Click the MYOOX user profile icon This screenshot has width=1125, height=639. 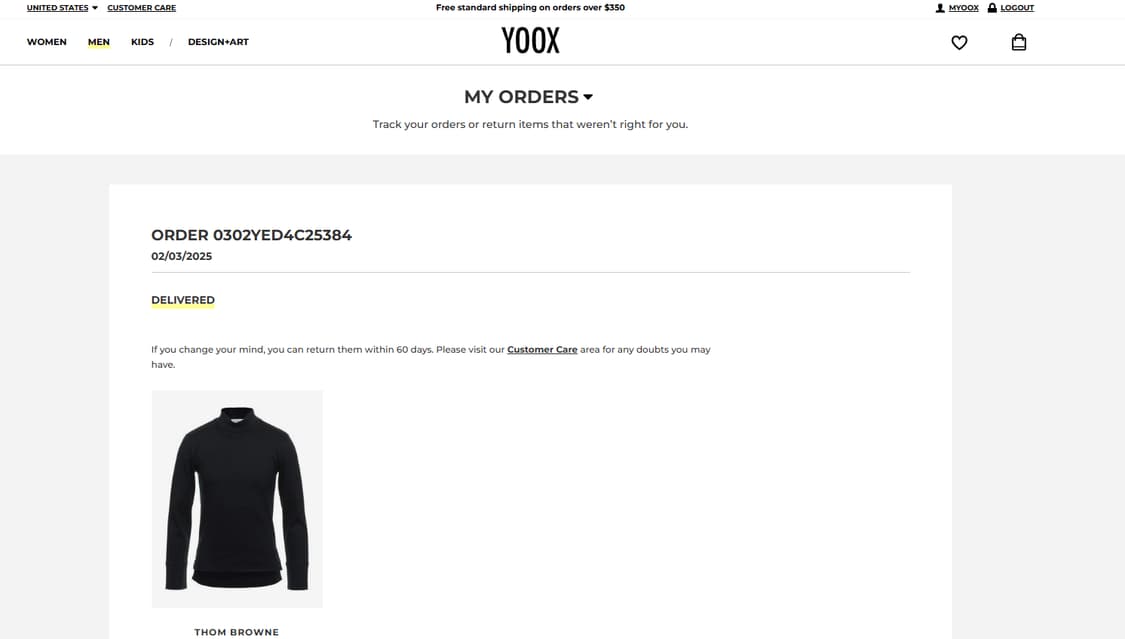[940, 8]
